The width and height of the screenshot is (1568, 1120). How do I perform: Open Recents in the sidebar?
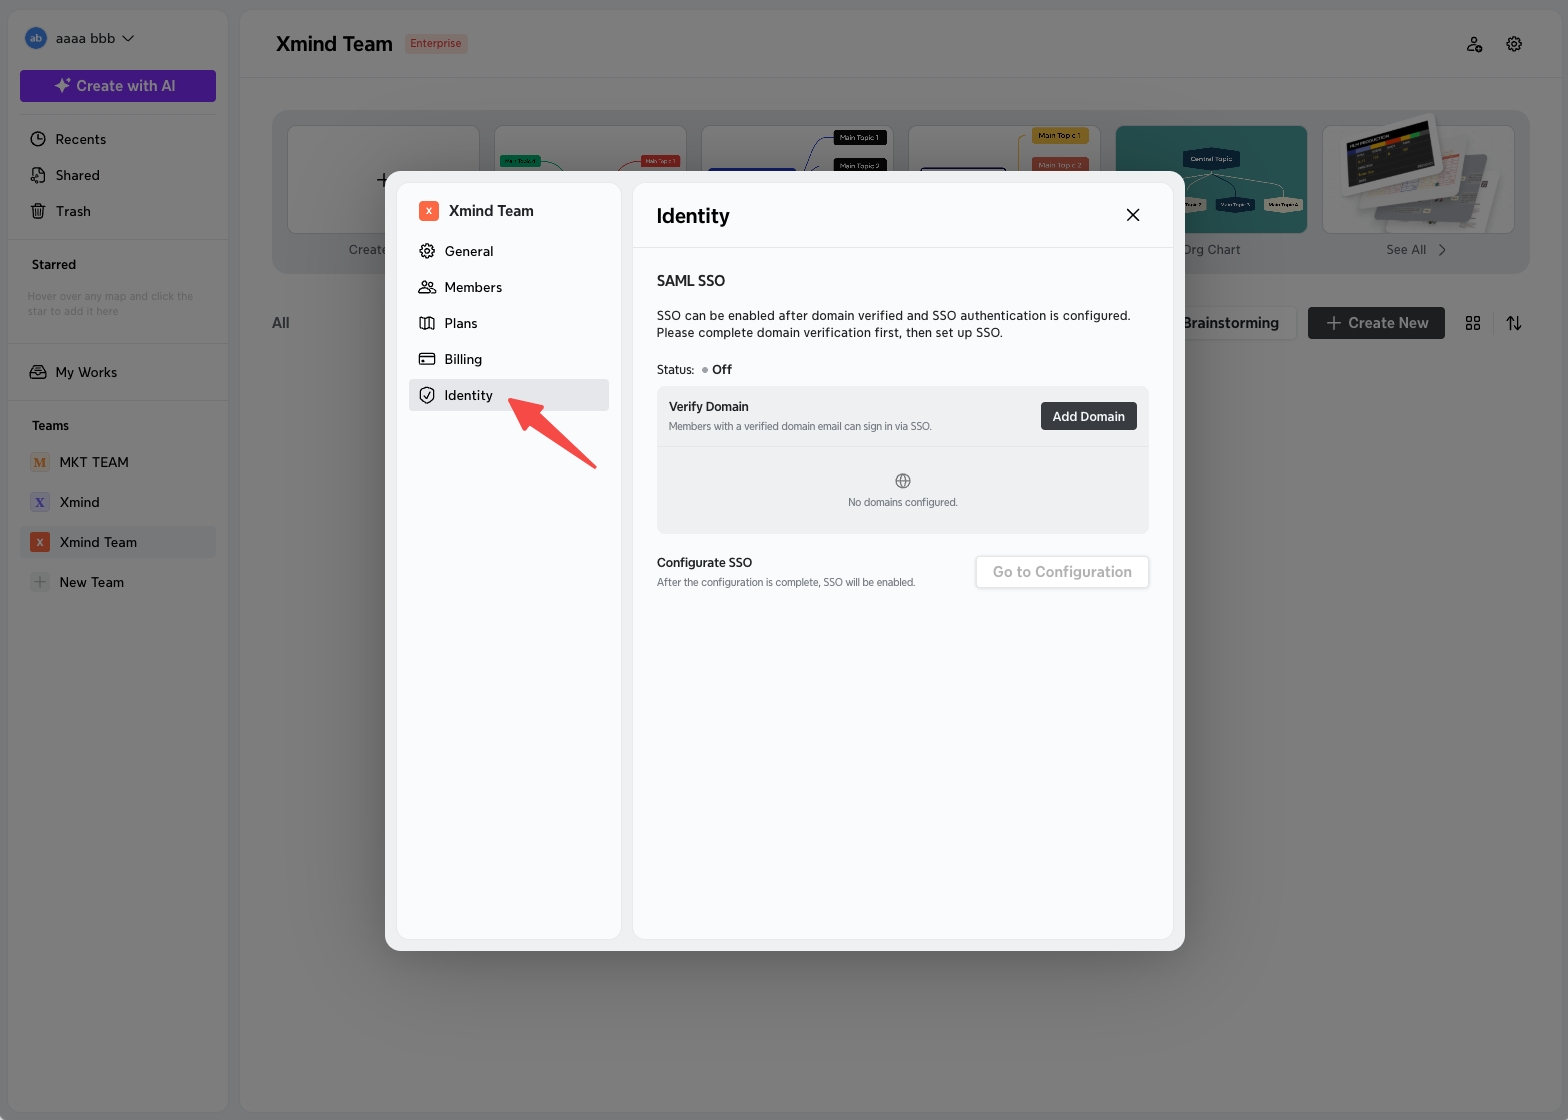point(118,139)
